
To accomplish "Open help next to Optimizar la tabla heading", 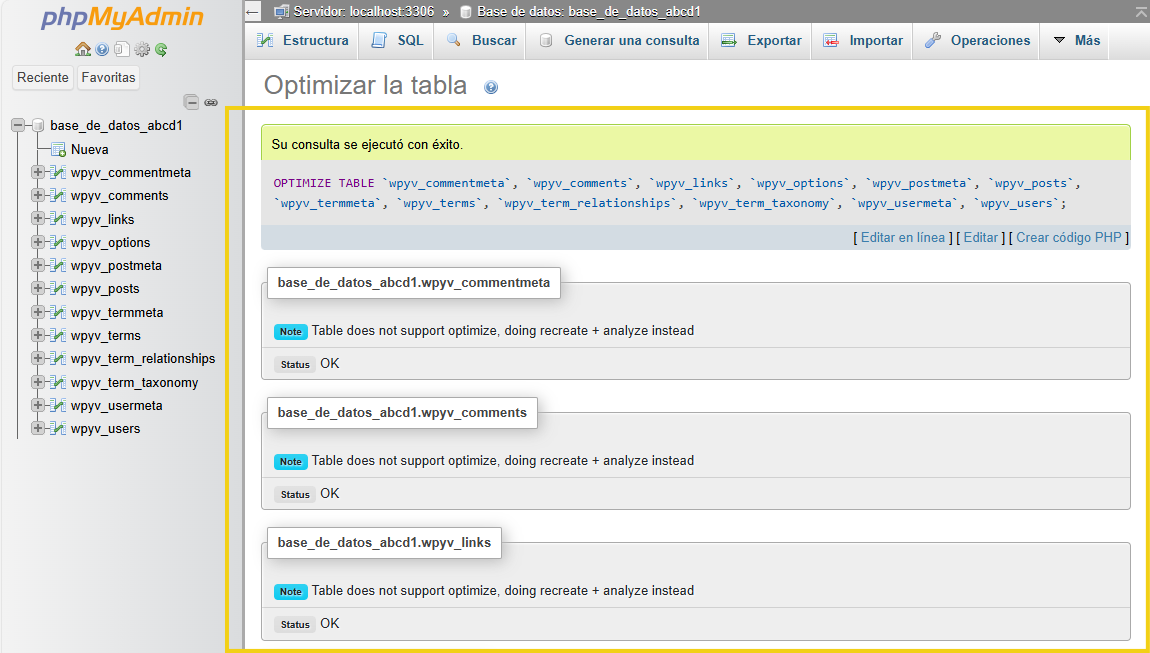I will [x=489, y=85].
